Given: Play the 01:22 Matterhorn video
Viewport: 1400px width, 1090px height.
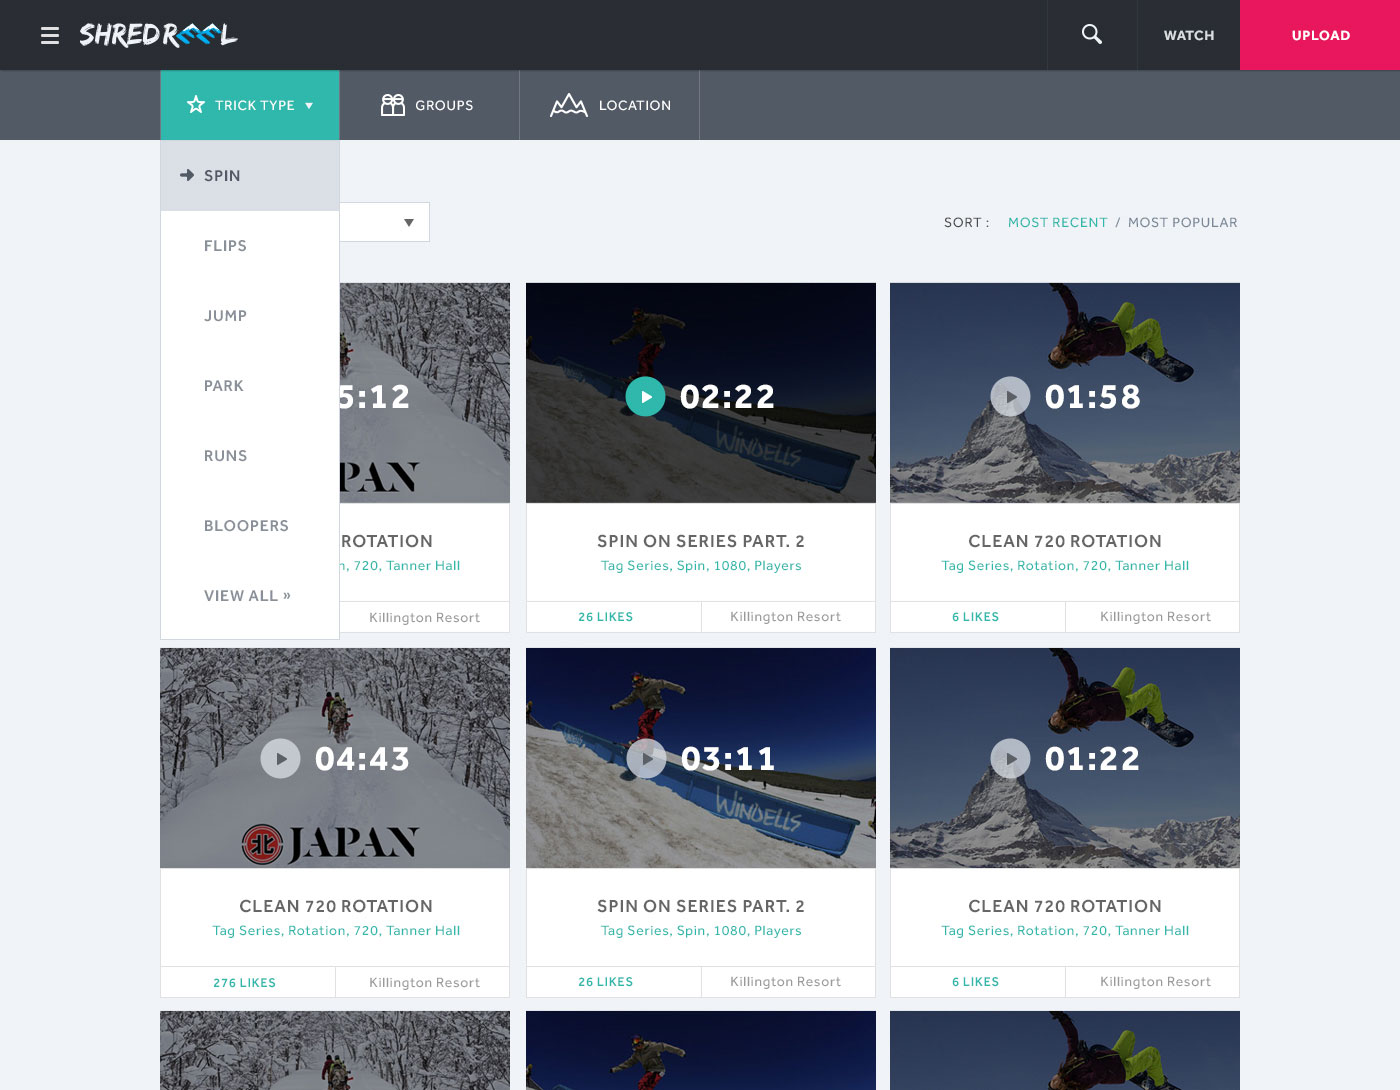Looking at the screenshot, I should click(x=1011, y=759).
